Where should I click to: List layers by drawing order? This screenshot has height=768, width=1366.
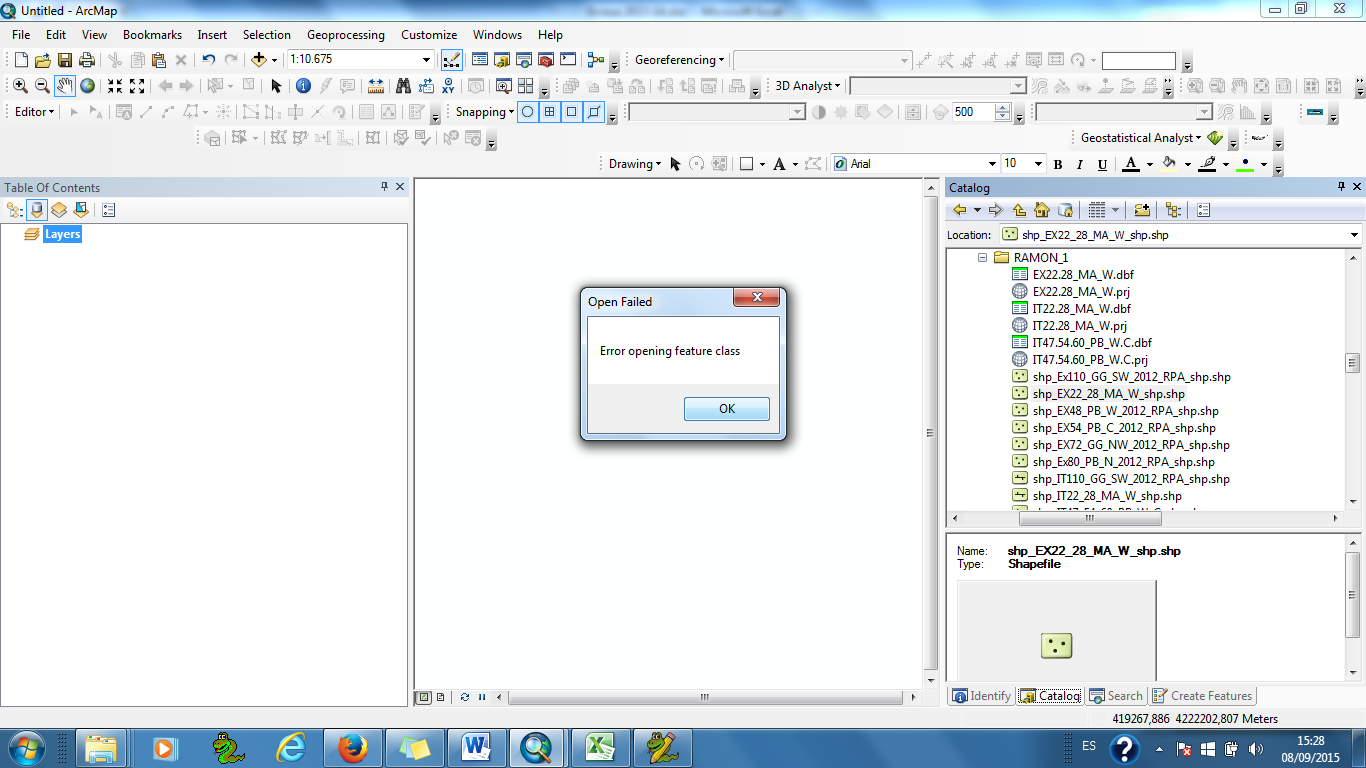tap(15, 210)
